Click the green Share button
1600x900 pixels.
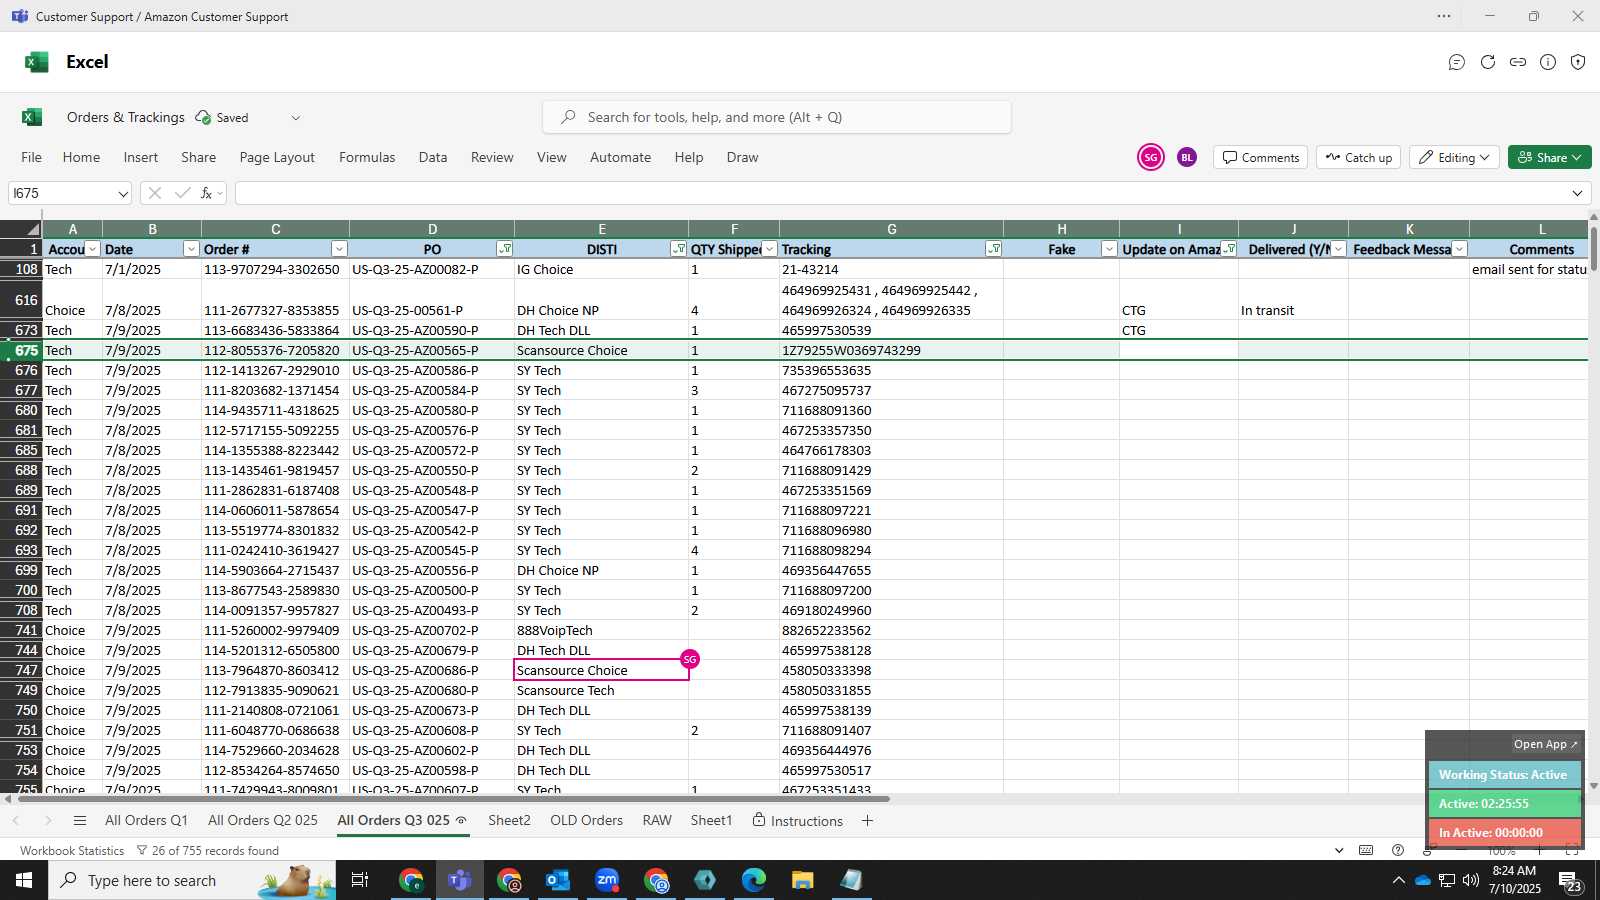pyautogui.click(x=1550, y=157)
